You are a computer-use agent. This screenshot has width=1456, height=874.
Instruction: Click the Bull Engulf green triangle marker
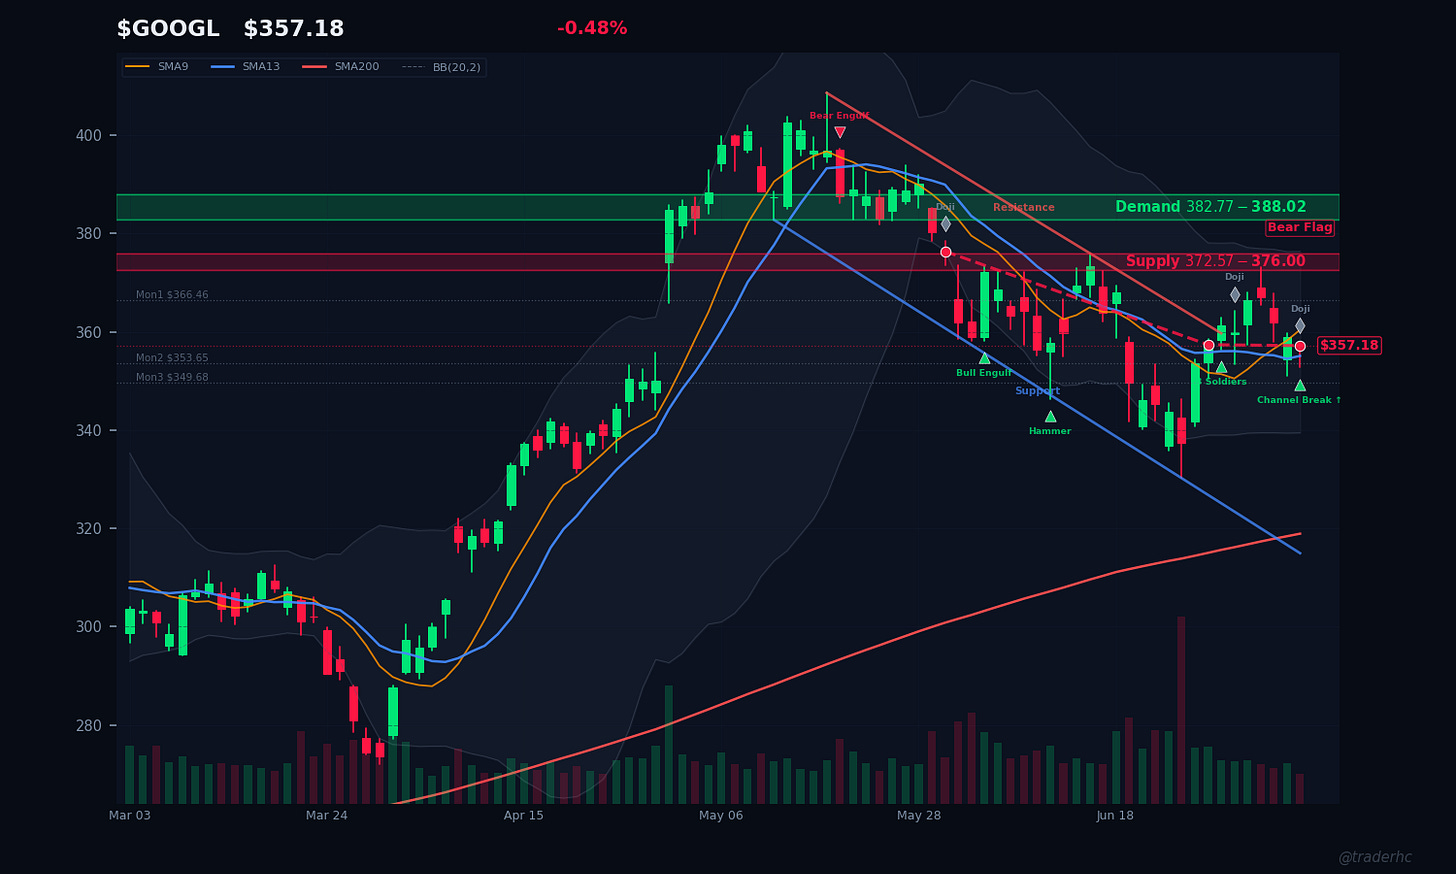(x=984, y=358)
